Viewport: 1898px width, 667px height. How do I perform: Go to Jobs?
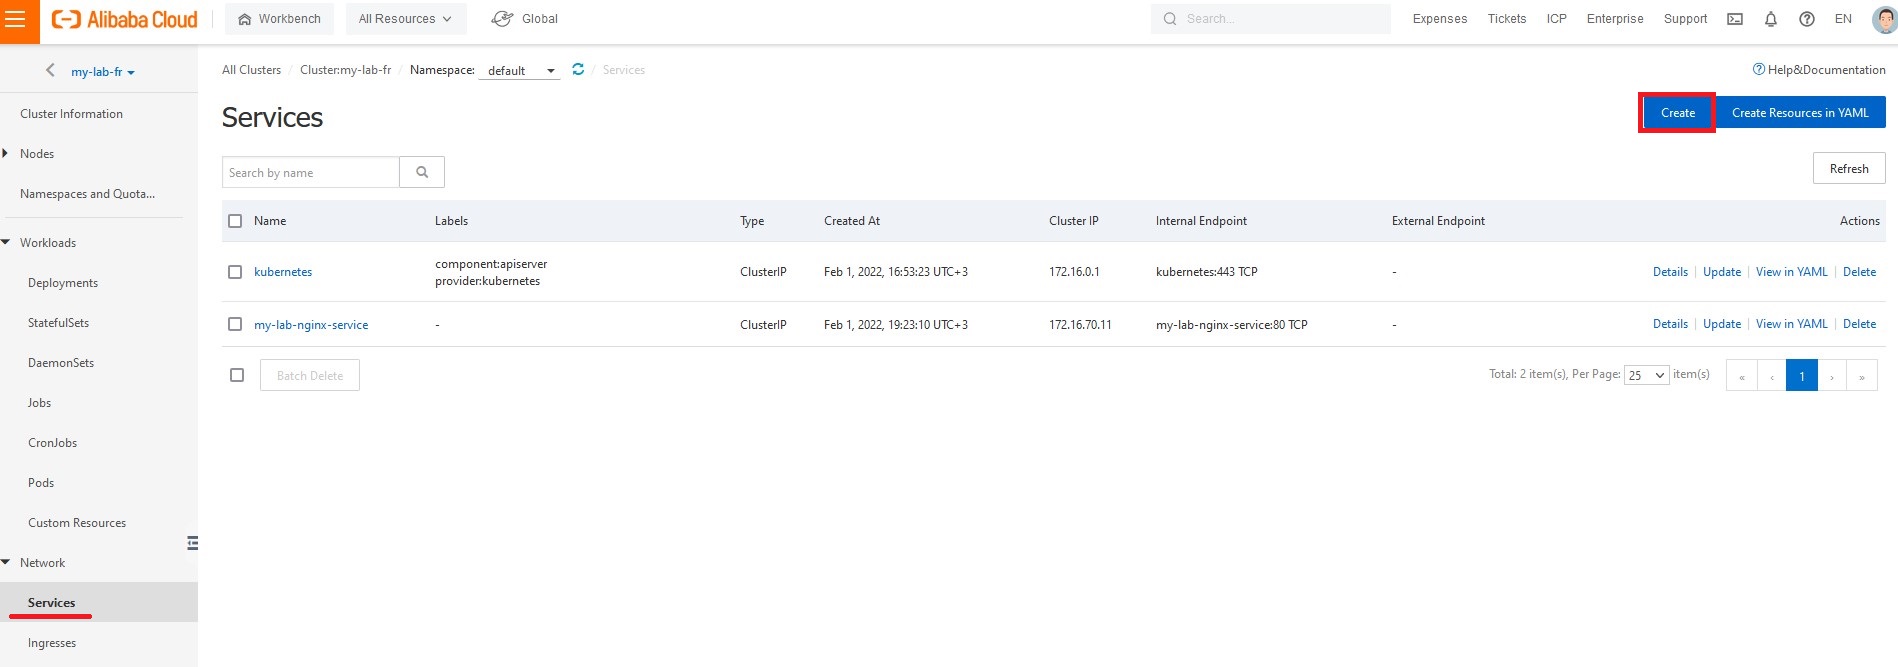[x=40, y=403]
